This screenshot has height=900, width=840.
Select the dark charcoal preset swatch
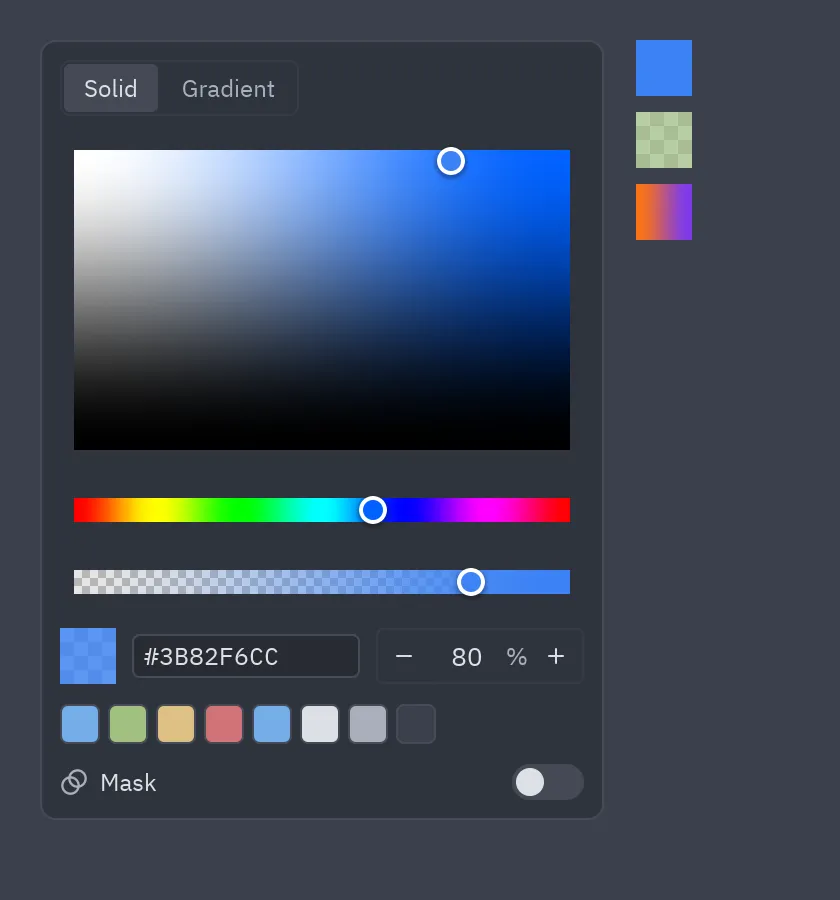(x=416, y=724)
